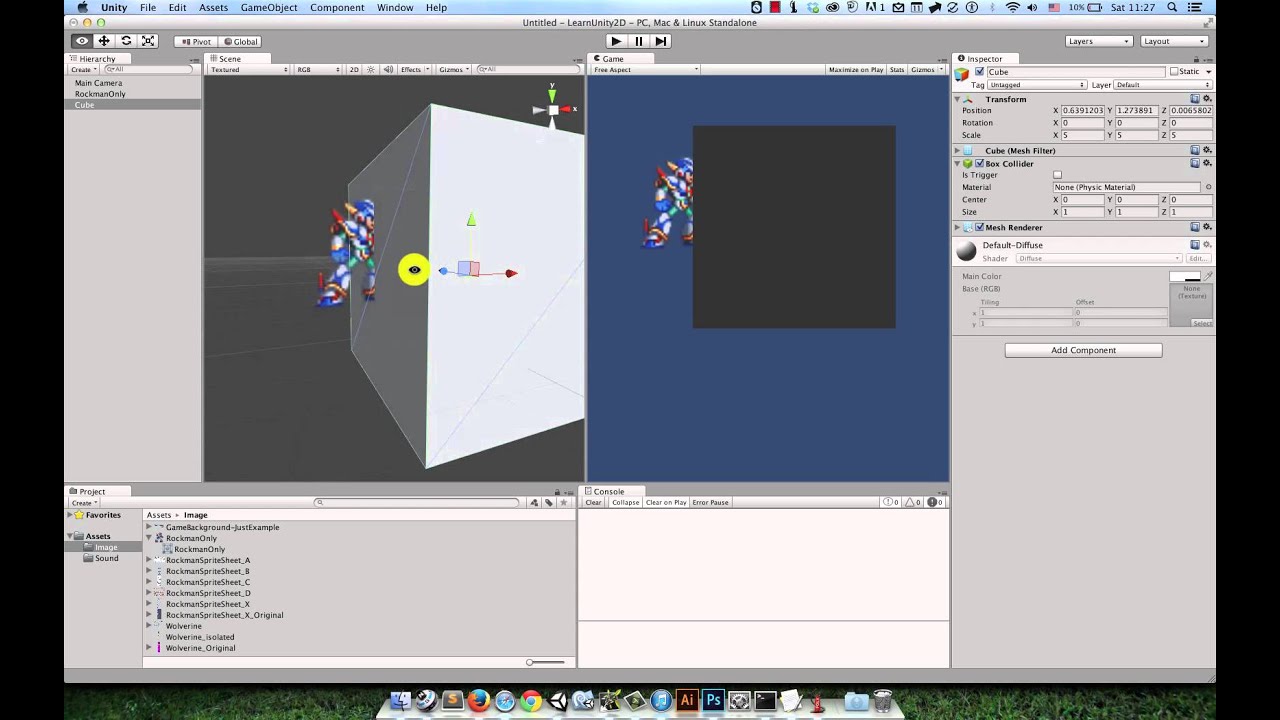The width and height of the screenshot is (1280, 720).
Task: Open Box Collider help book icon
Action: coord(1195,163)
